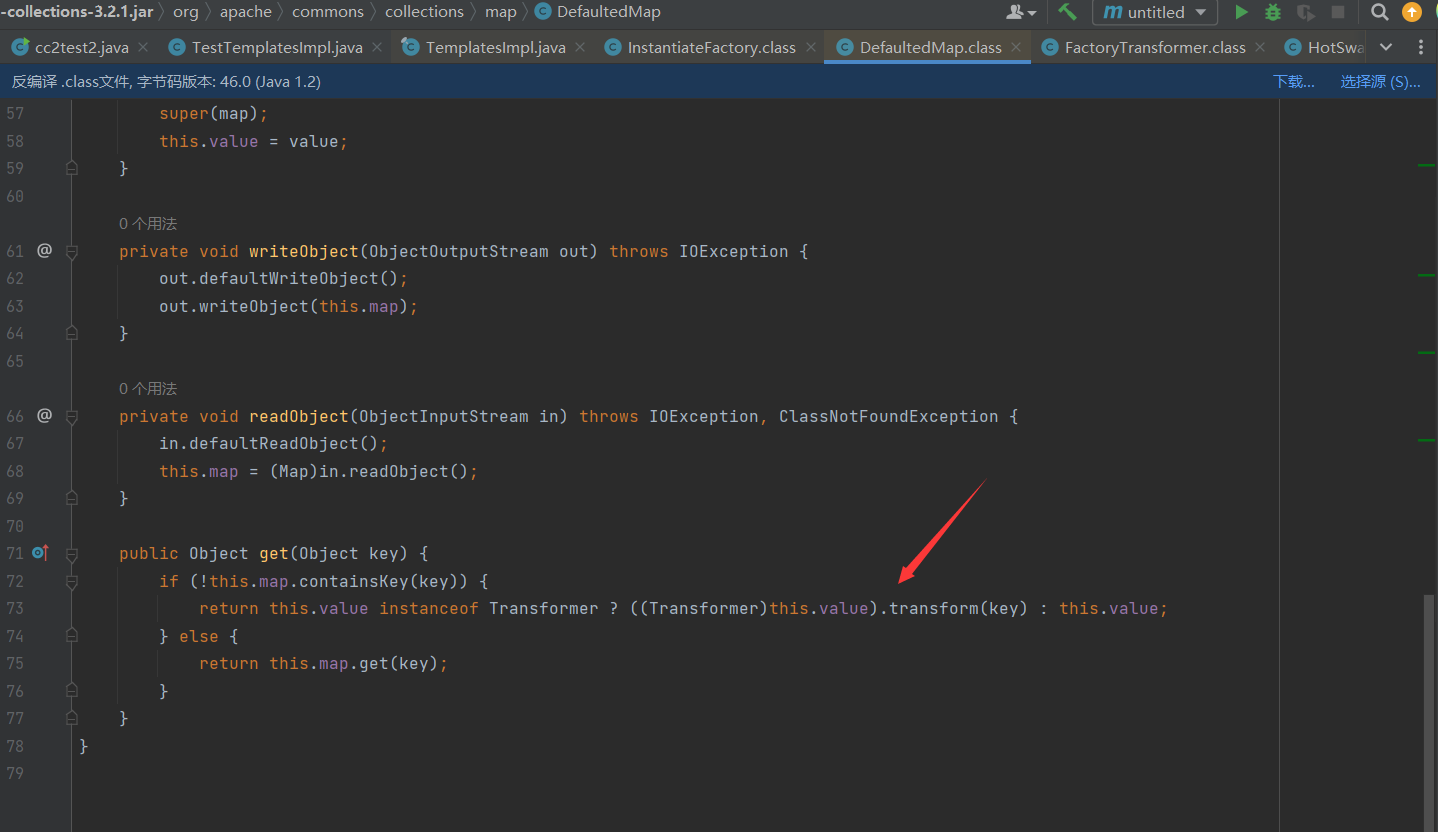This screenshot has width=1438, height=832.
Task: Click the fold end marker on line 77
Action: 71,717
